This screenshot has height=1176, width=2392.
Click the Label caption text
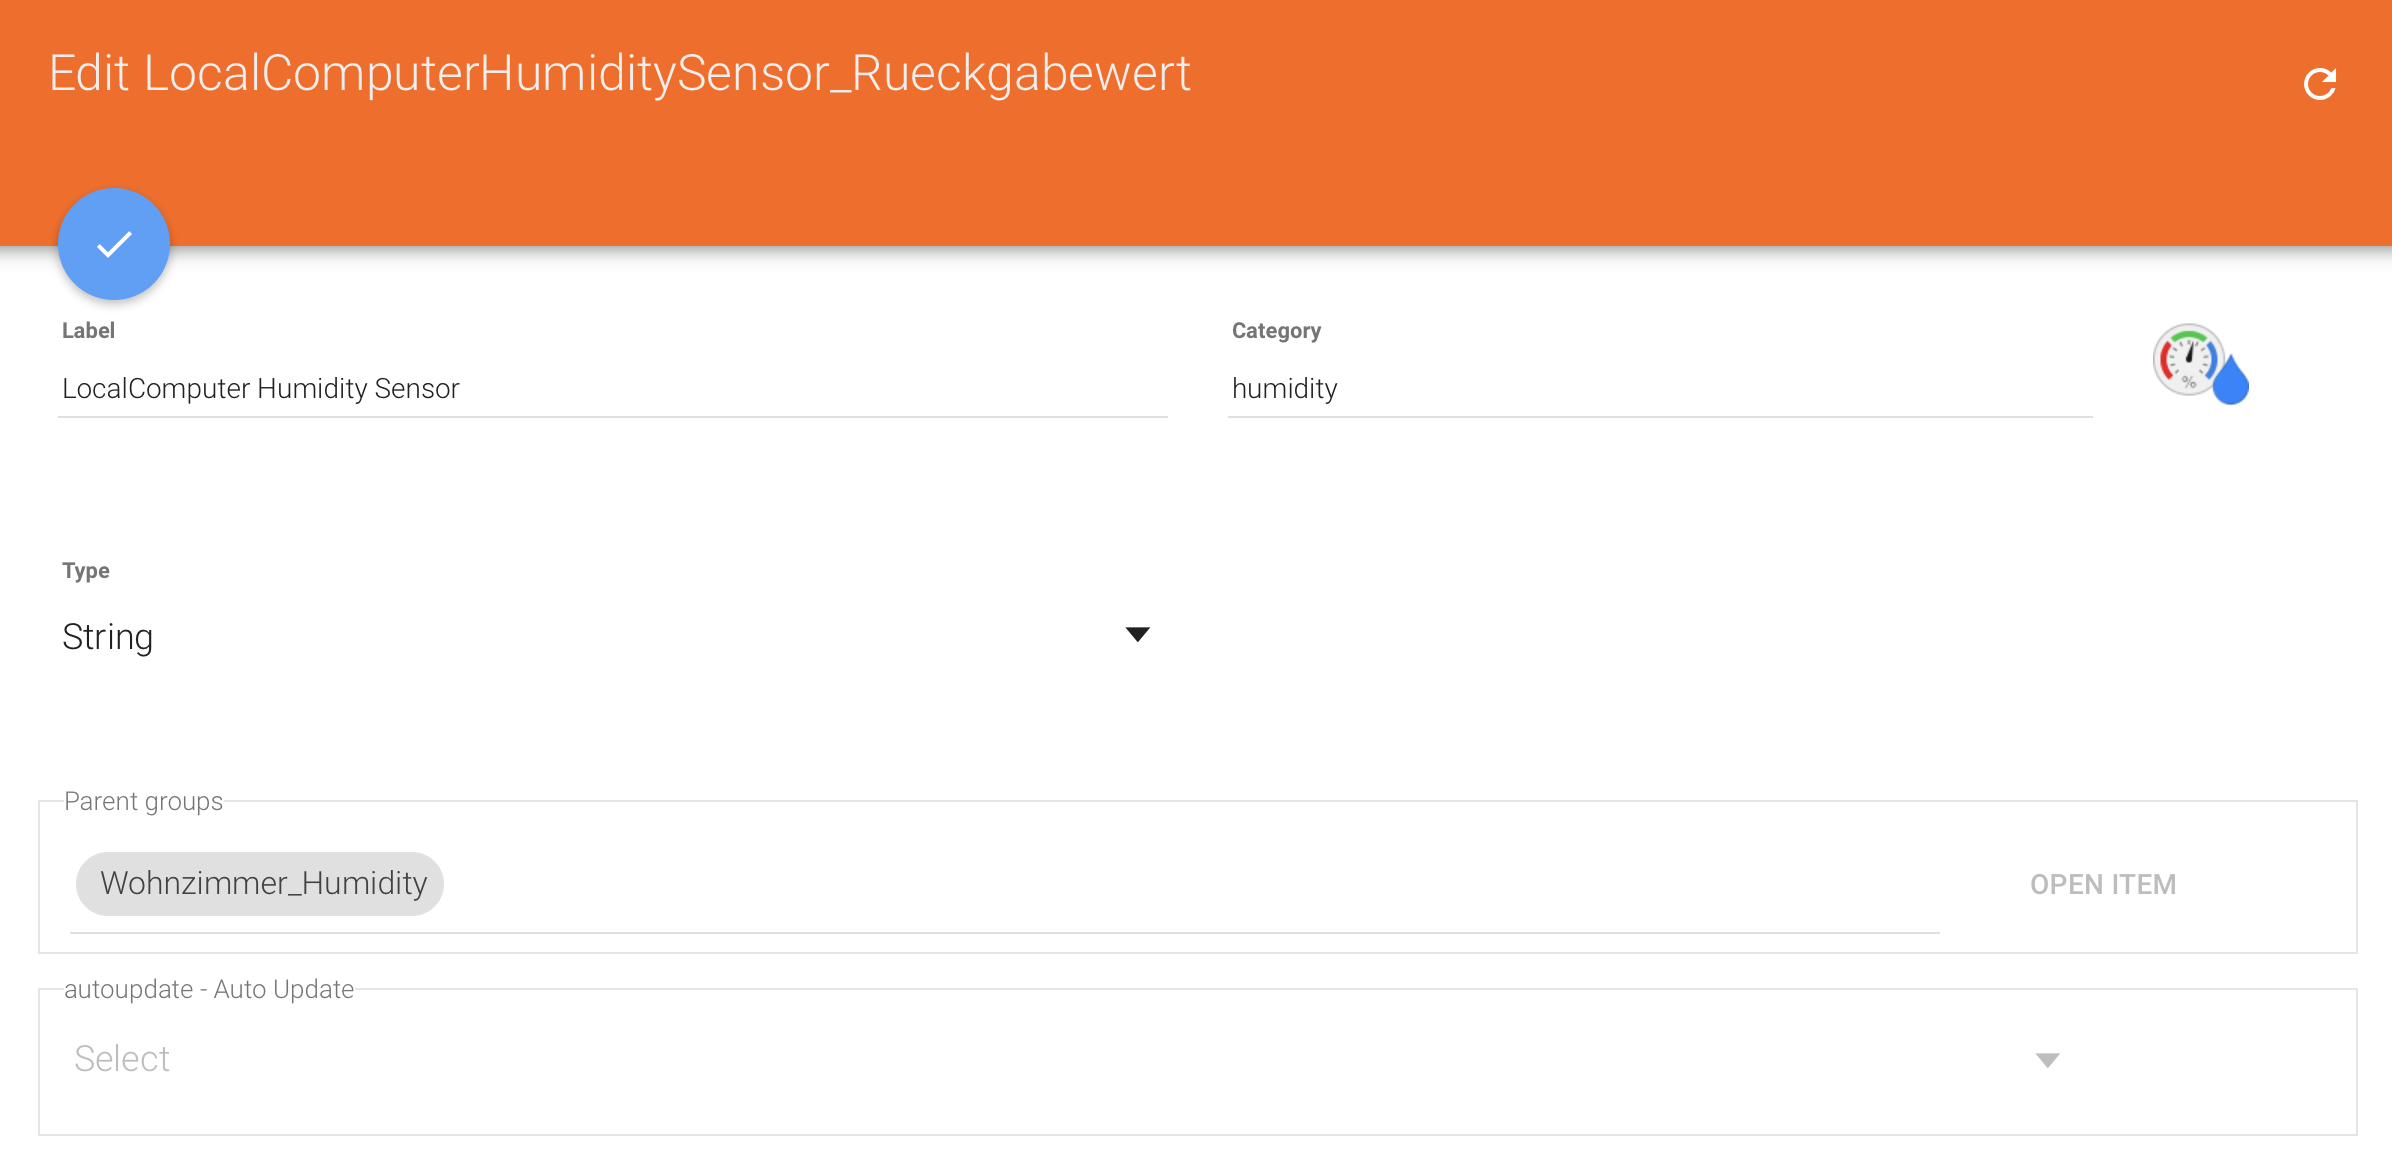pyautogui.click(x=88, y=331)
